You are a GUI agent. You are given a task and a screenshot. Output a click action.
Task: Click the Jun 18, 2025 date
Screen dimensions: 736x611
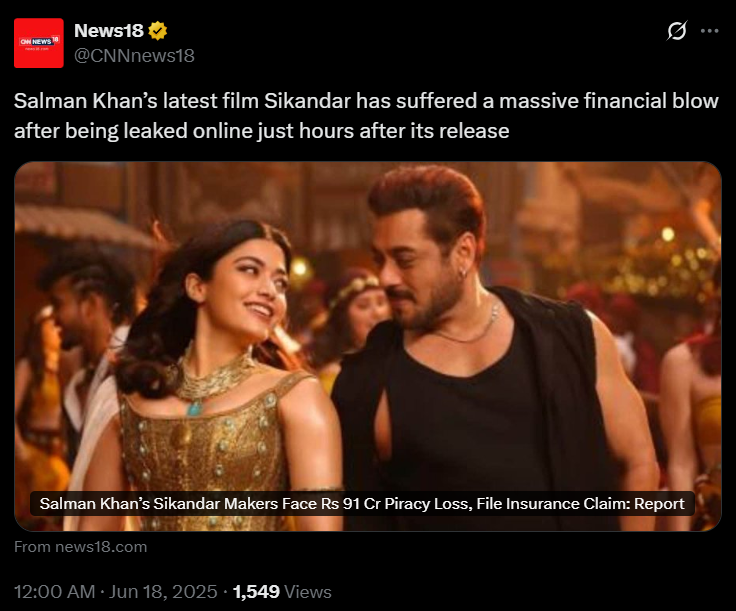pos(163,591)
